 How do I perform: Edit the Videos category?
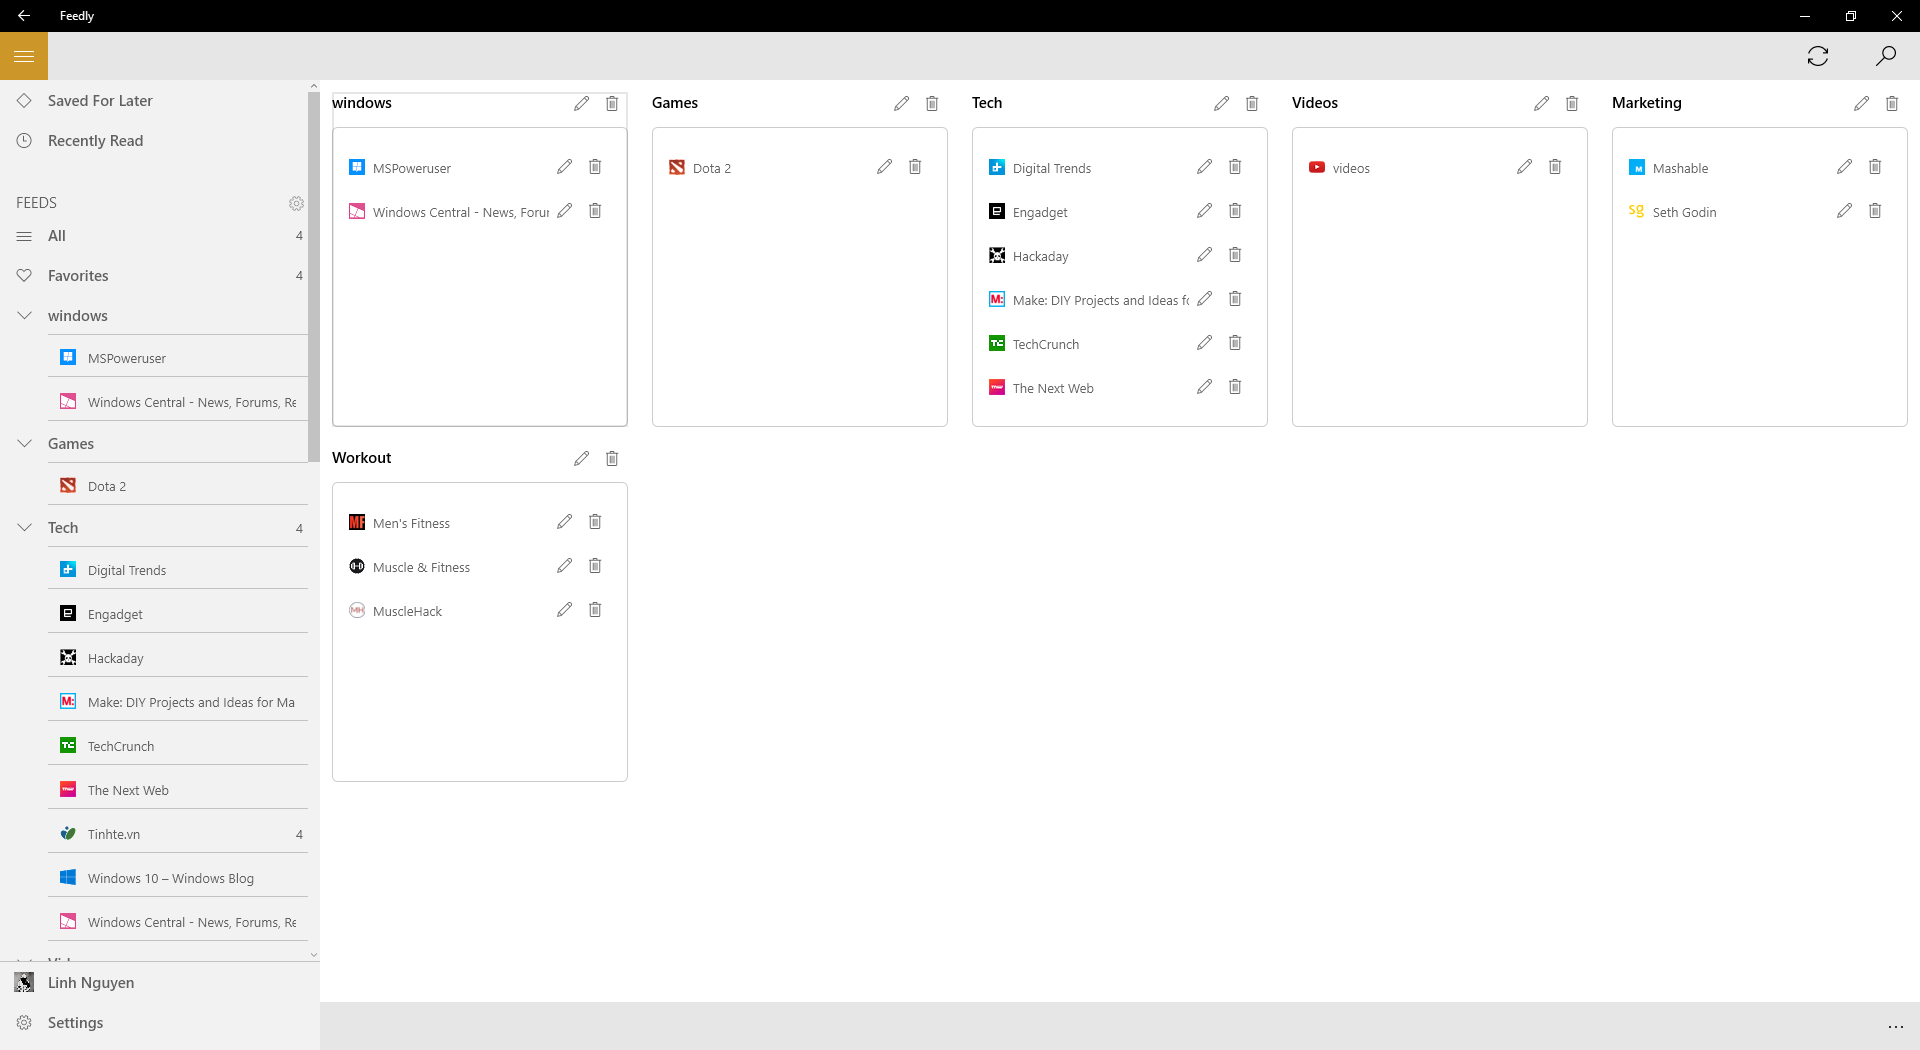[x=1541, y=103]
